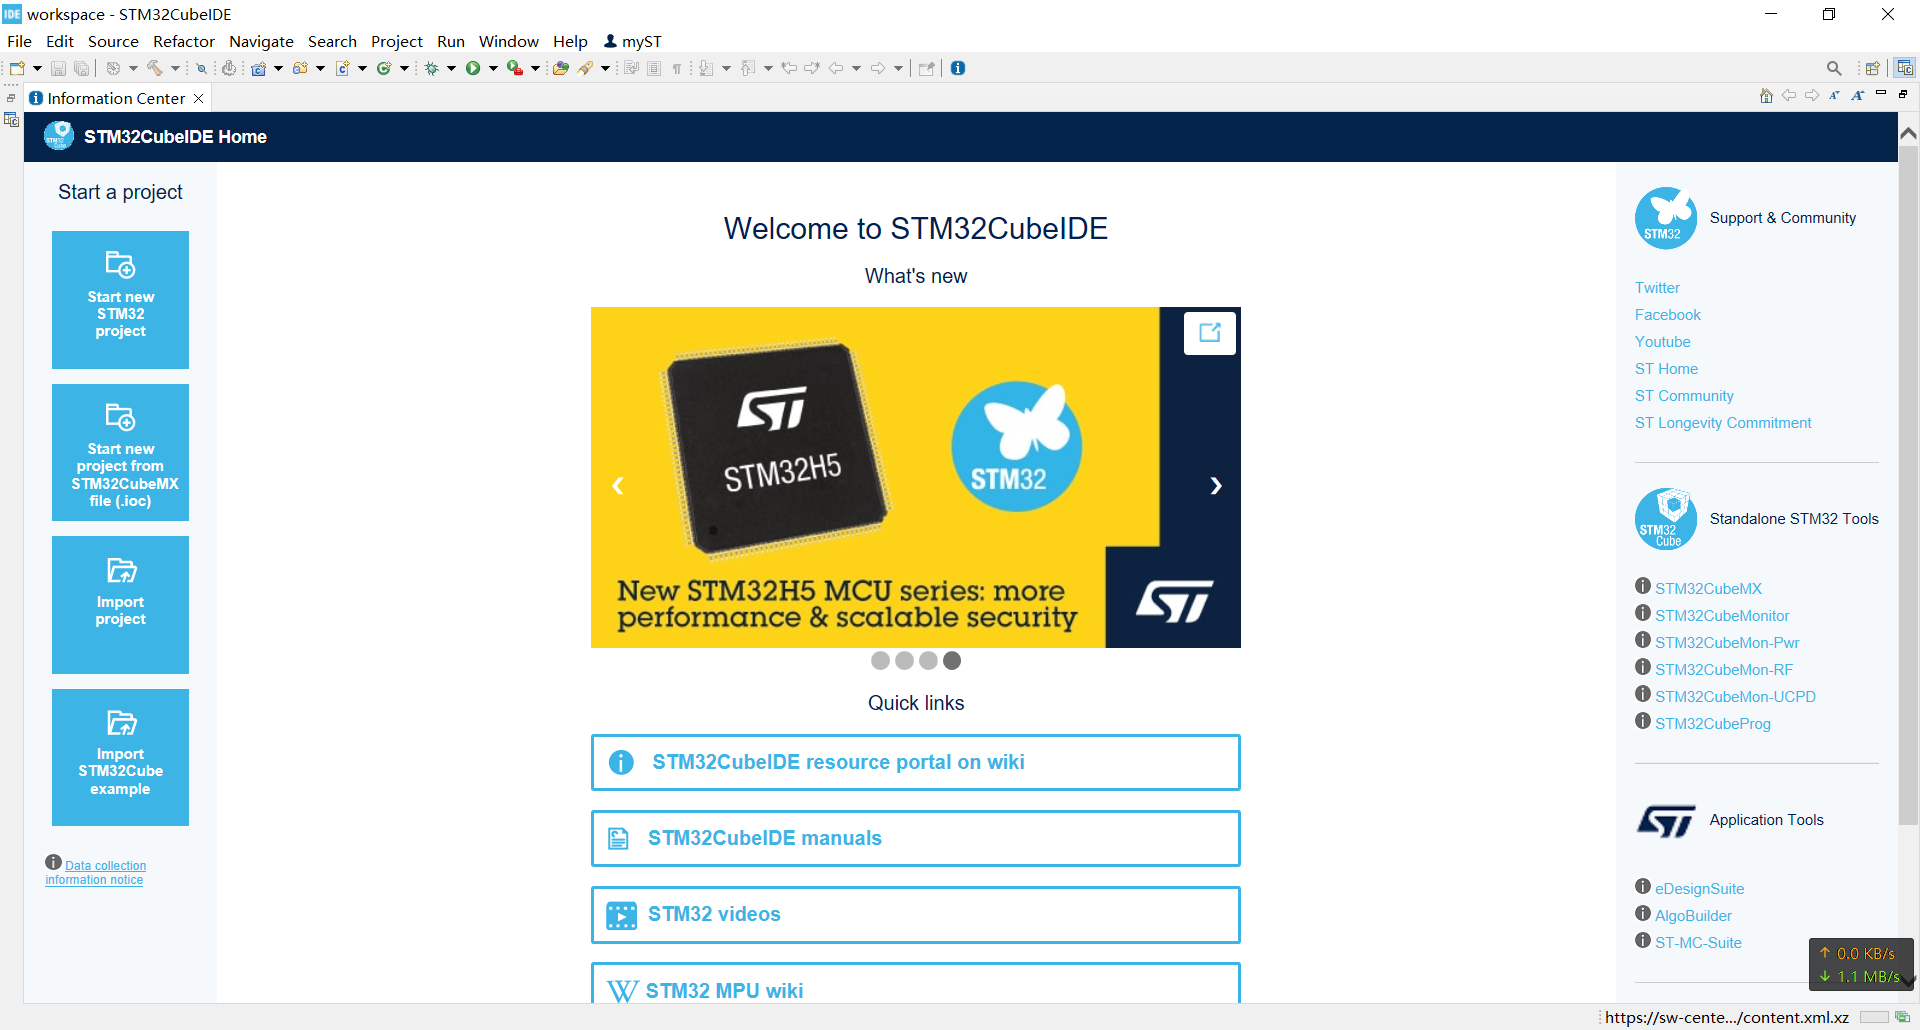The width and height of the screenshot is (1920, 1030).
Task: Open Data collection information notice link
Action: tap(96, 872)
